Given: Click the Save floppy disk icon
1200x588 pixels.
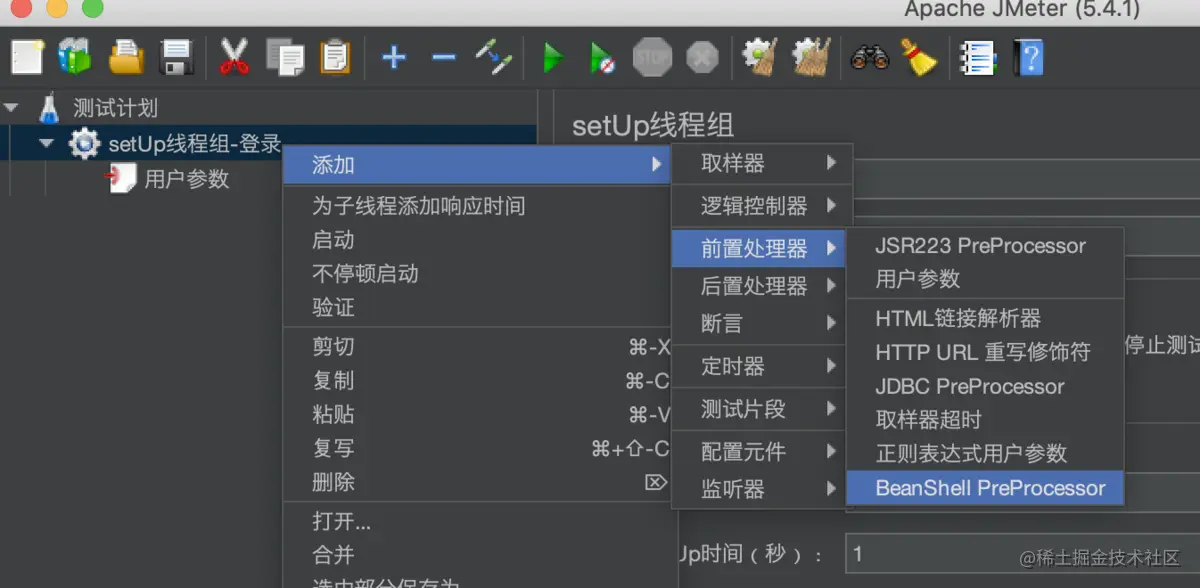Looking at the screenshot, I should click(x=177, y=57).
